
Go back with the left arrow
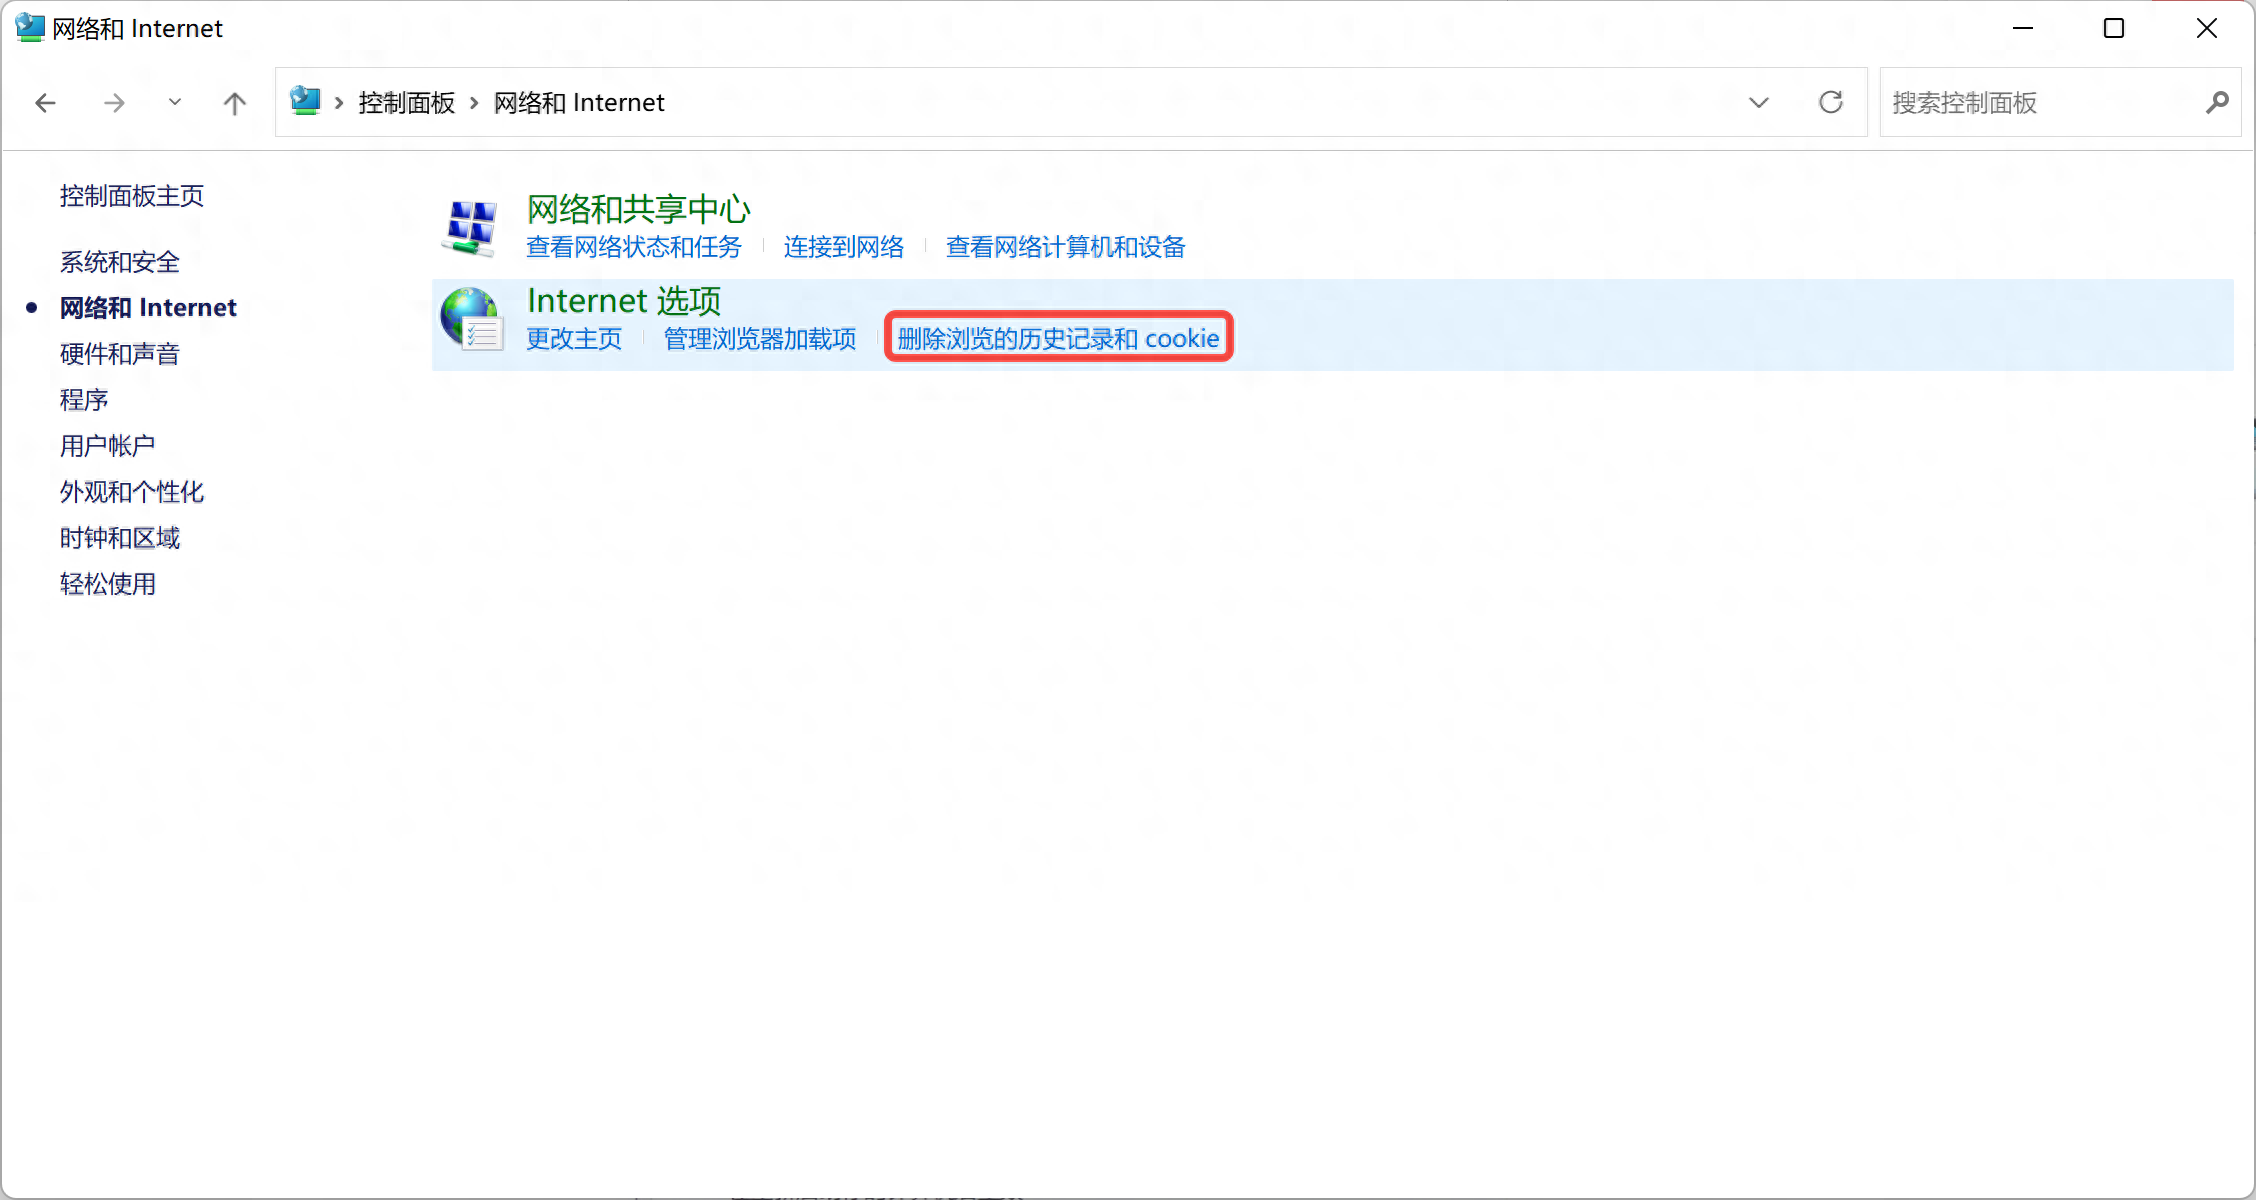coord(45,102)
